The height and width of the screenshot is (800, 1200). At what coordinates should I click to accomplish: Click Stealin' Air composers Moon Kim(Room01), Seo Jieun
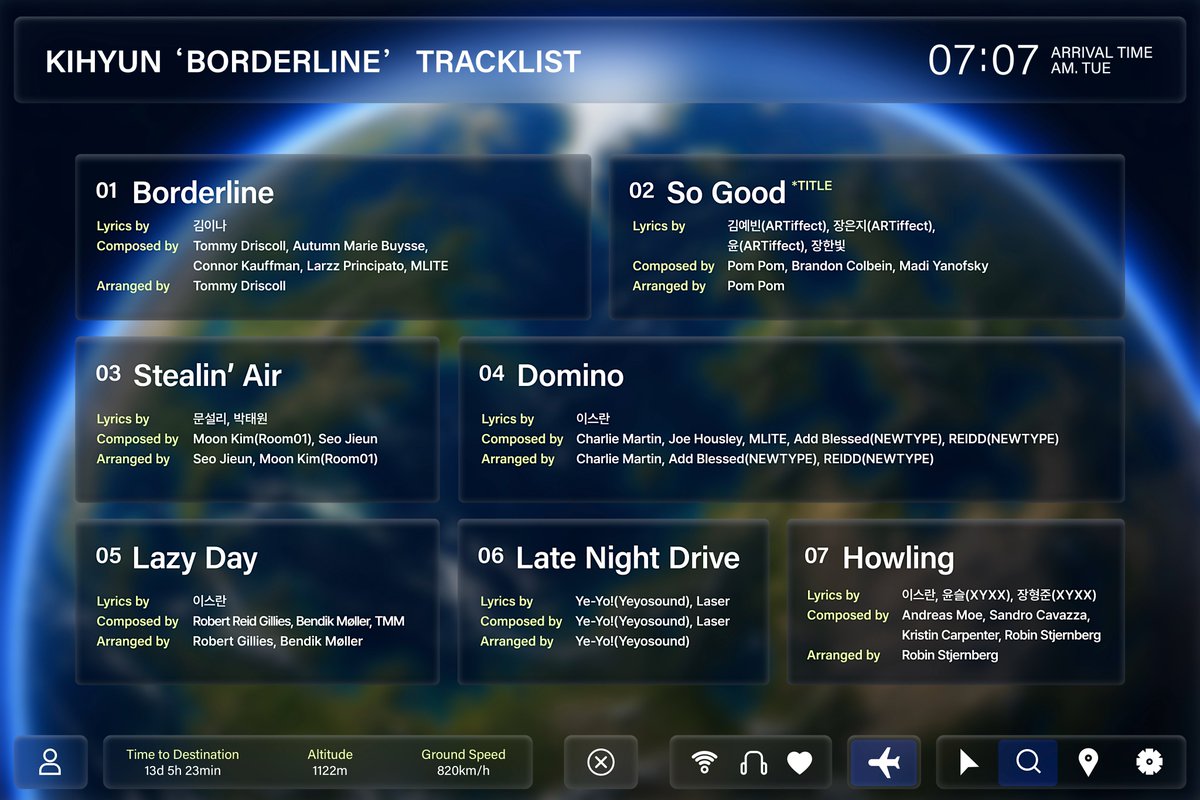pyautogui.click(x=285, y=439)
